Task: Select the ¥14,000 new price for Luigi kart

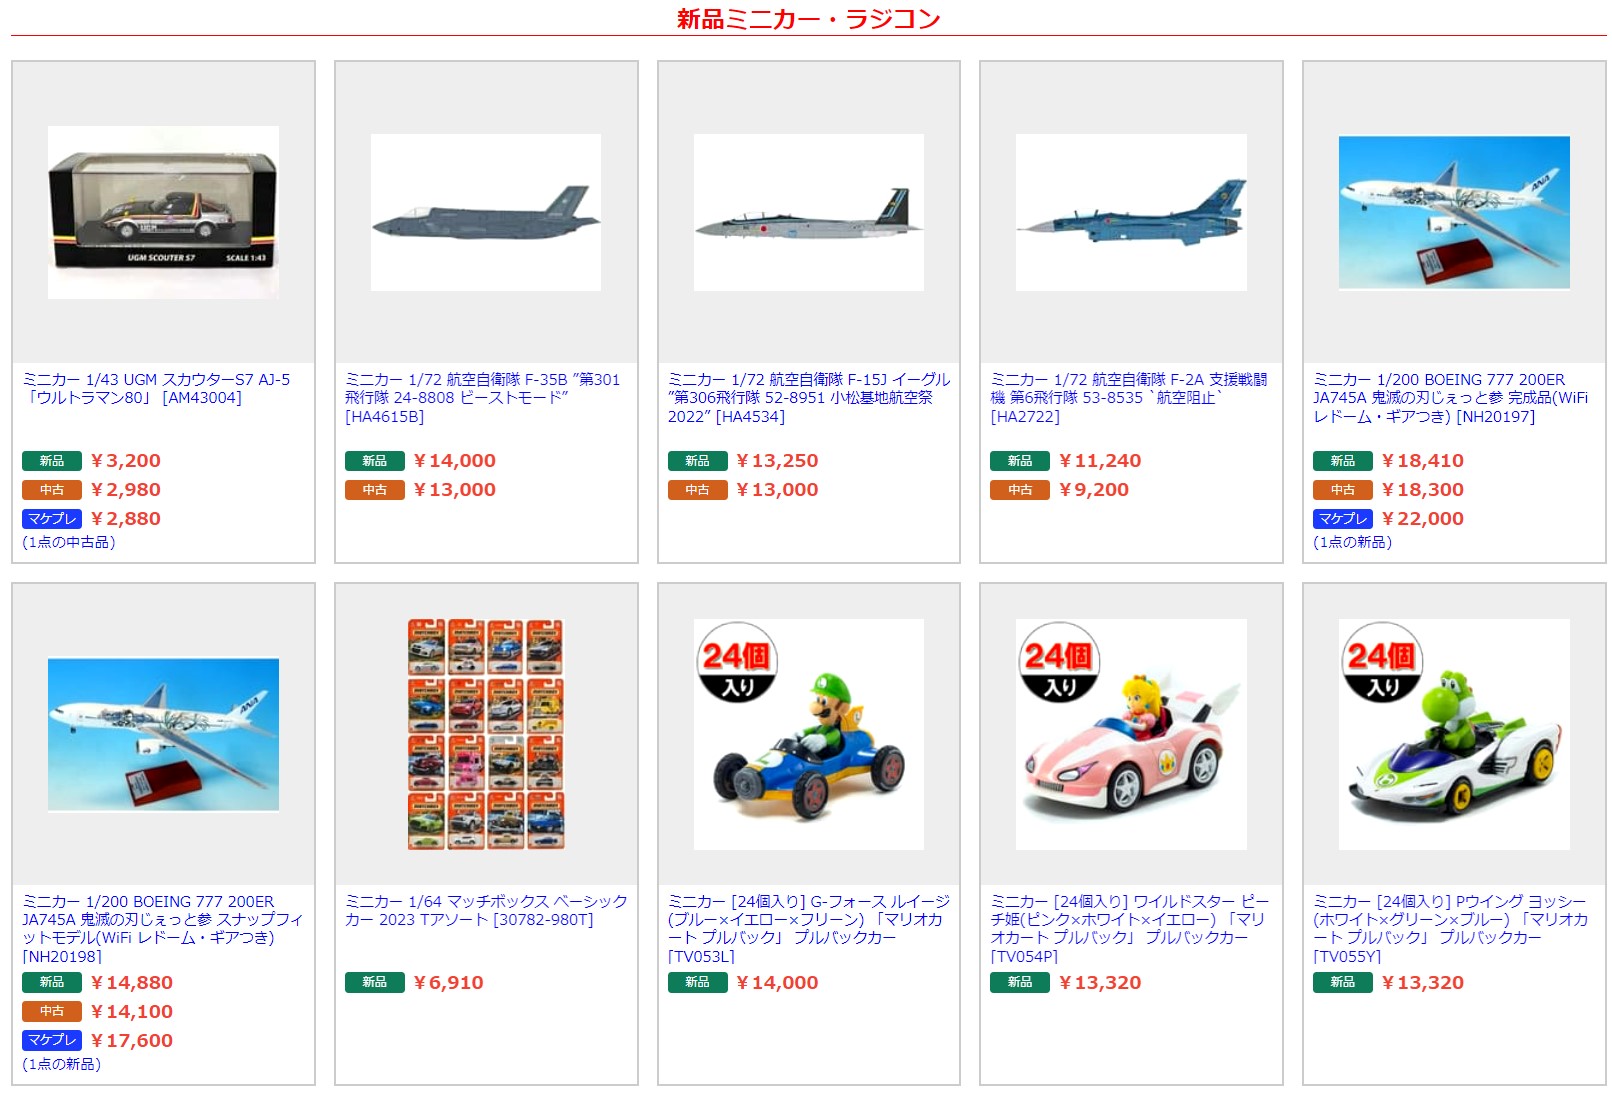Action: click(x=777, y=983)
